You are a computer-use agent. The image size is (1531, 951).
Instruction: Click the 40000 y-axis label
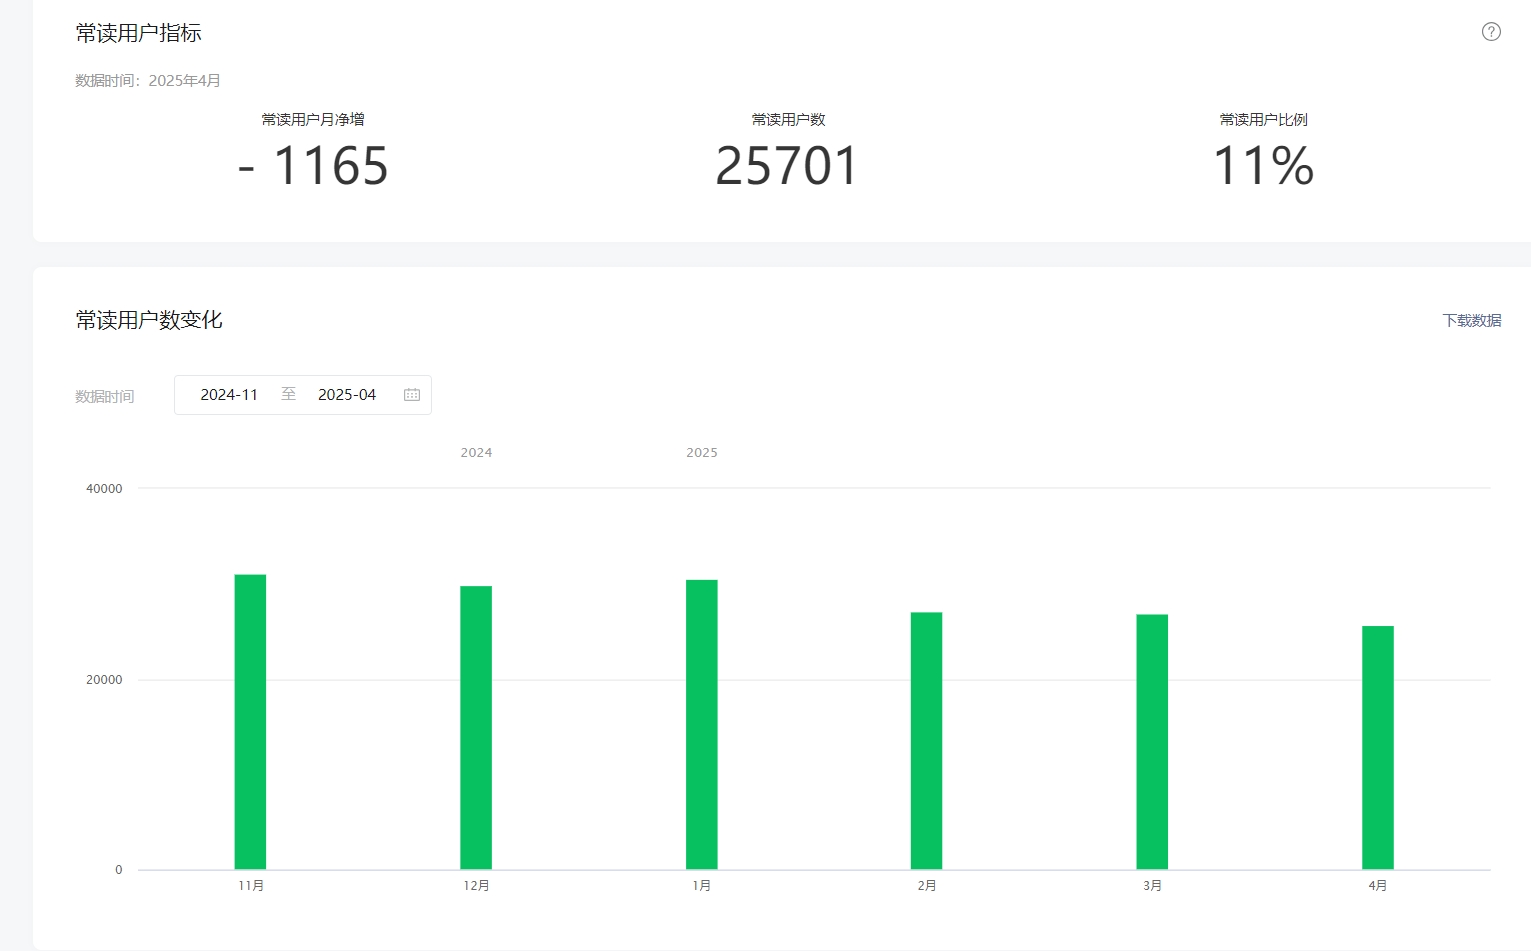click(104, 489)
